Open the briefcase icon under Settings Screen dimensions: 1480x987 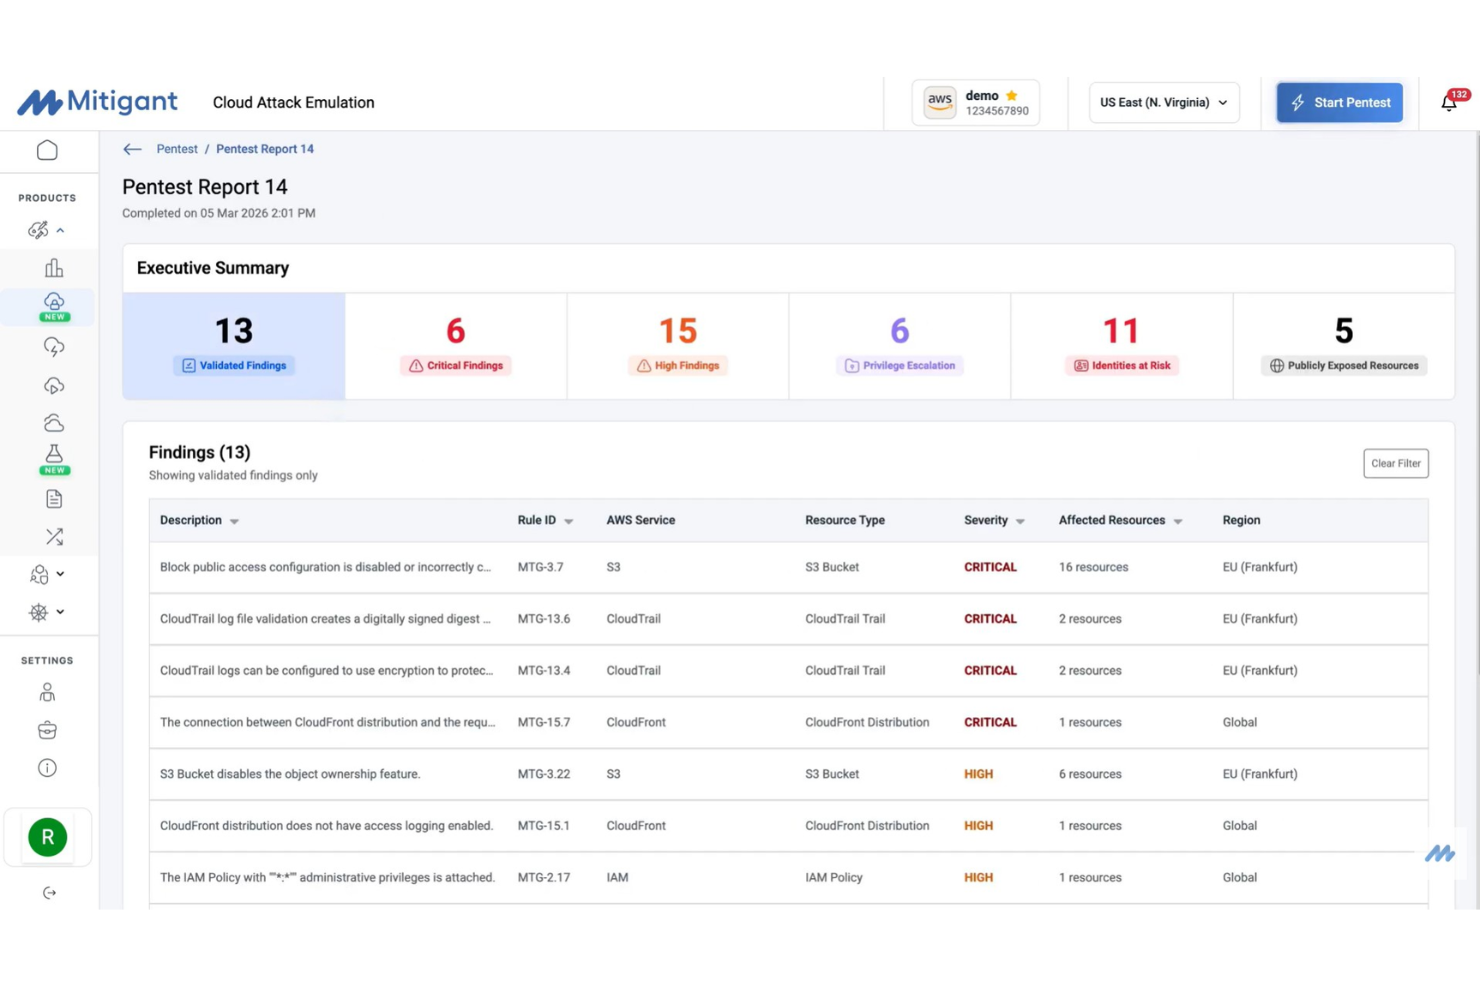pyautogui.click(x=47, y=730)
